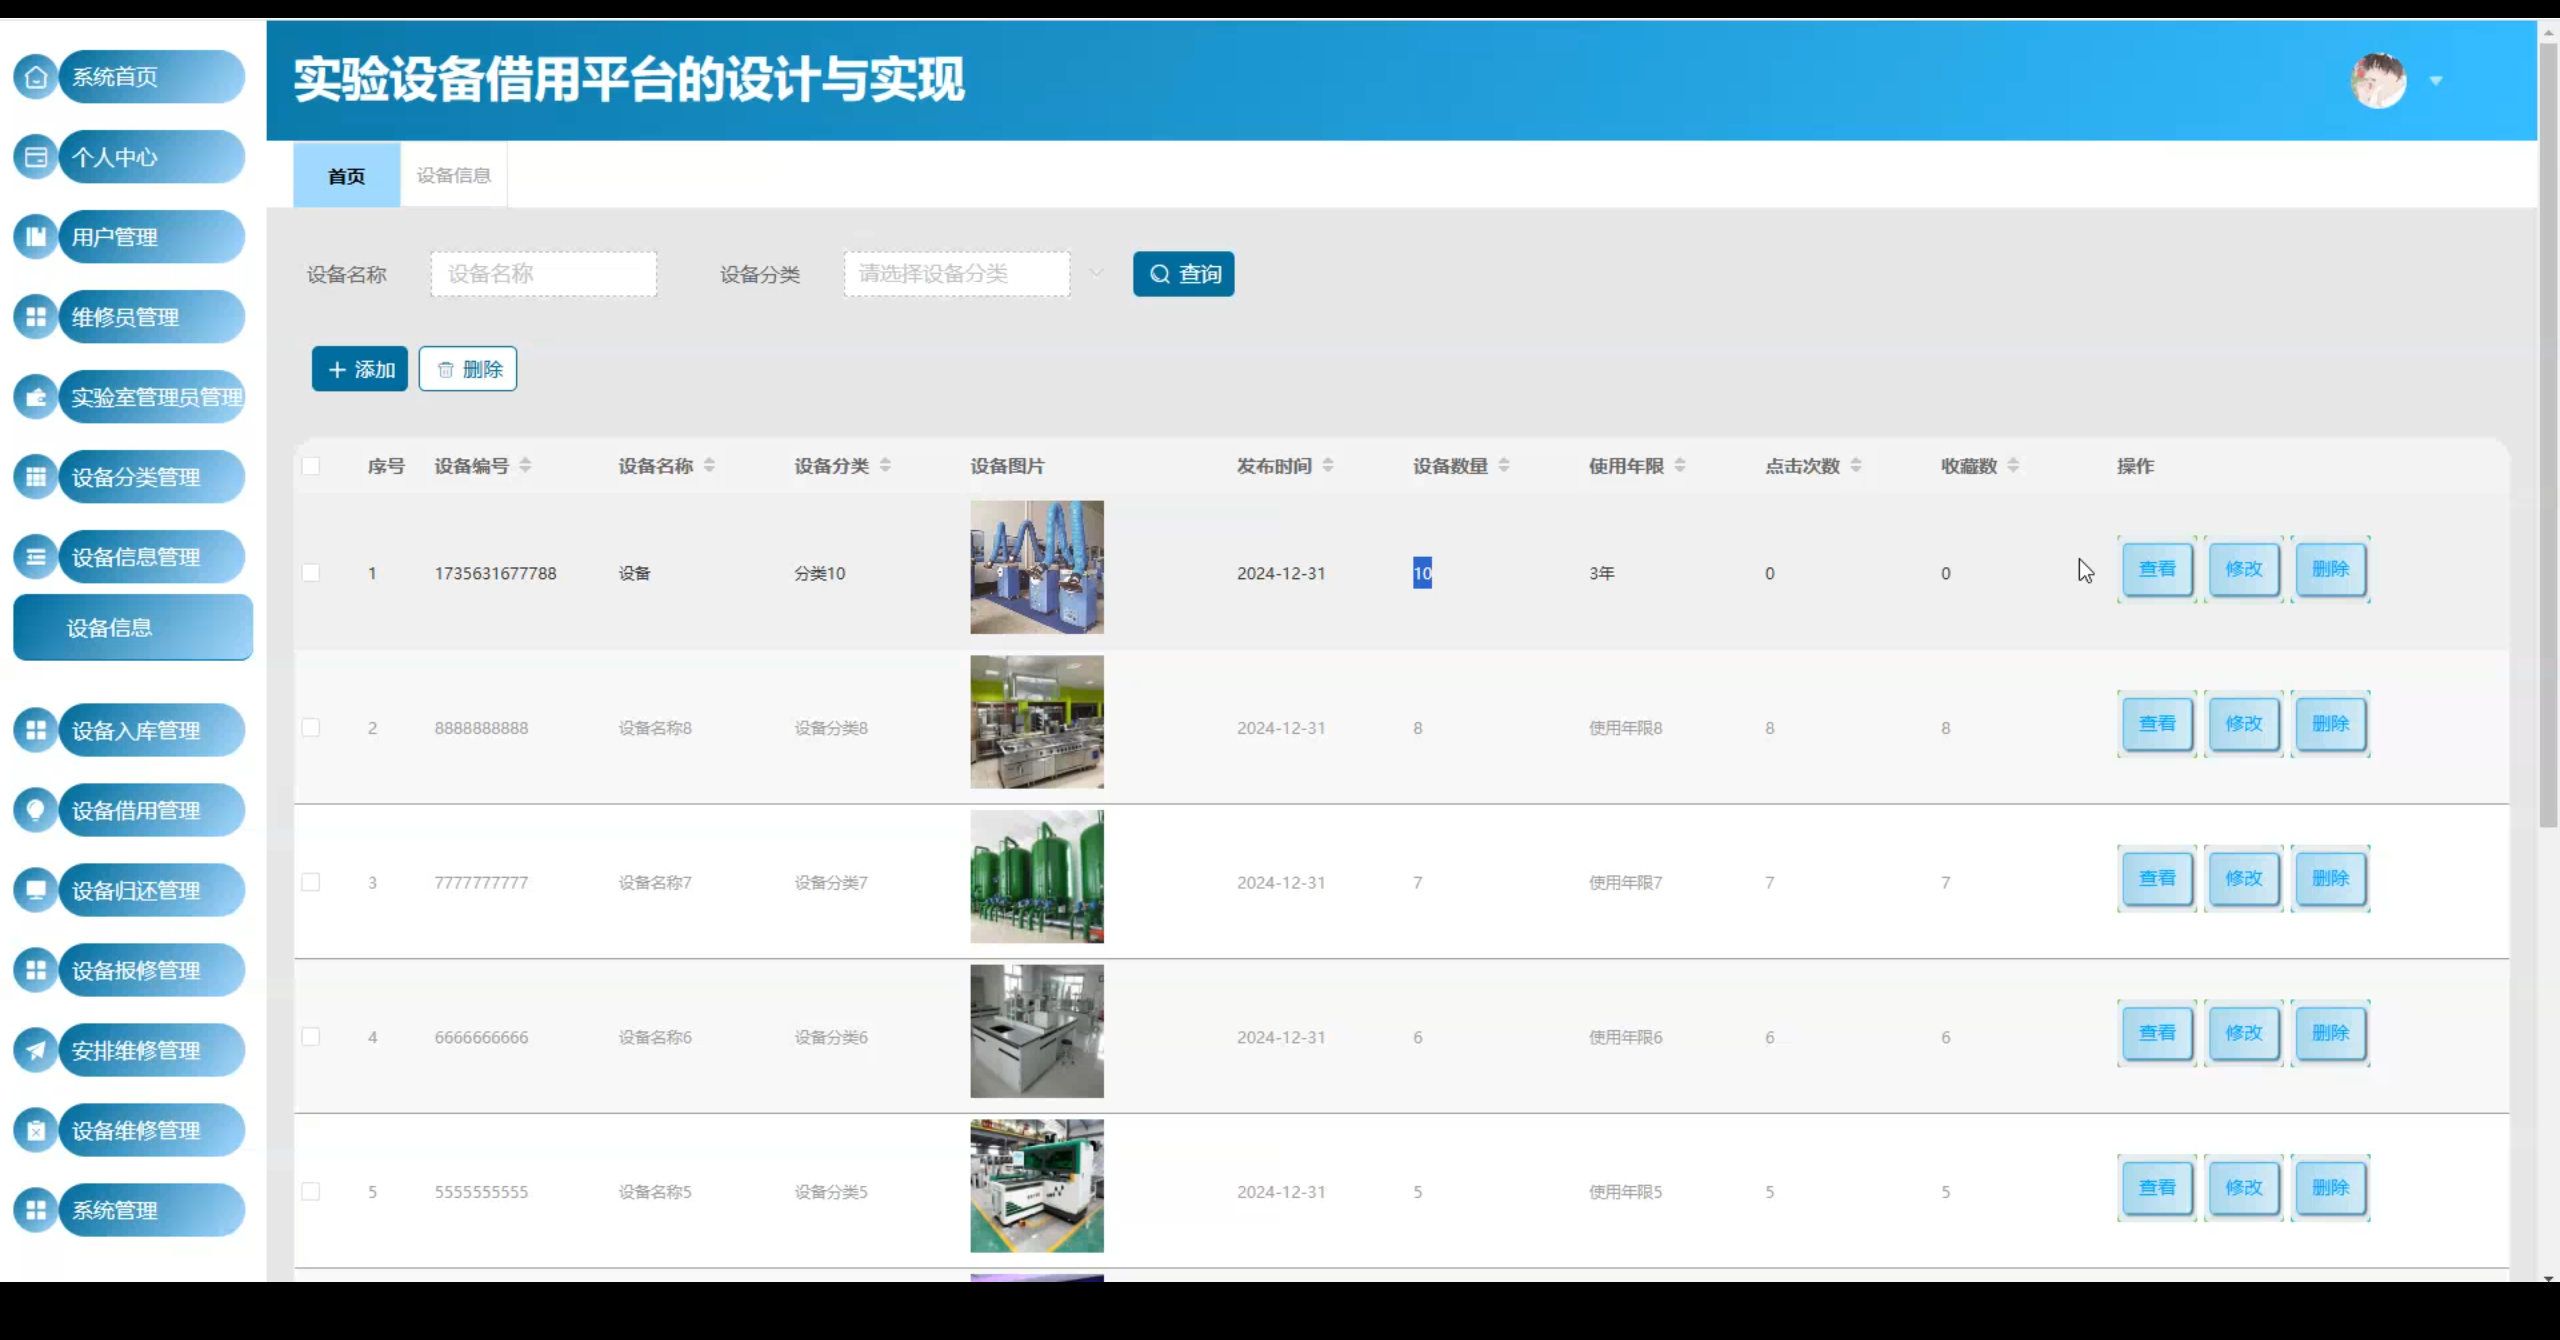This screenshot has height=1340, width=2560.
Task: Sort by 设备数量 column arrows
Action: coord(1504,466)
